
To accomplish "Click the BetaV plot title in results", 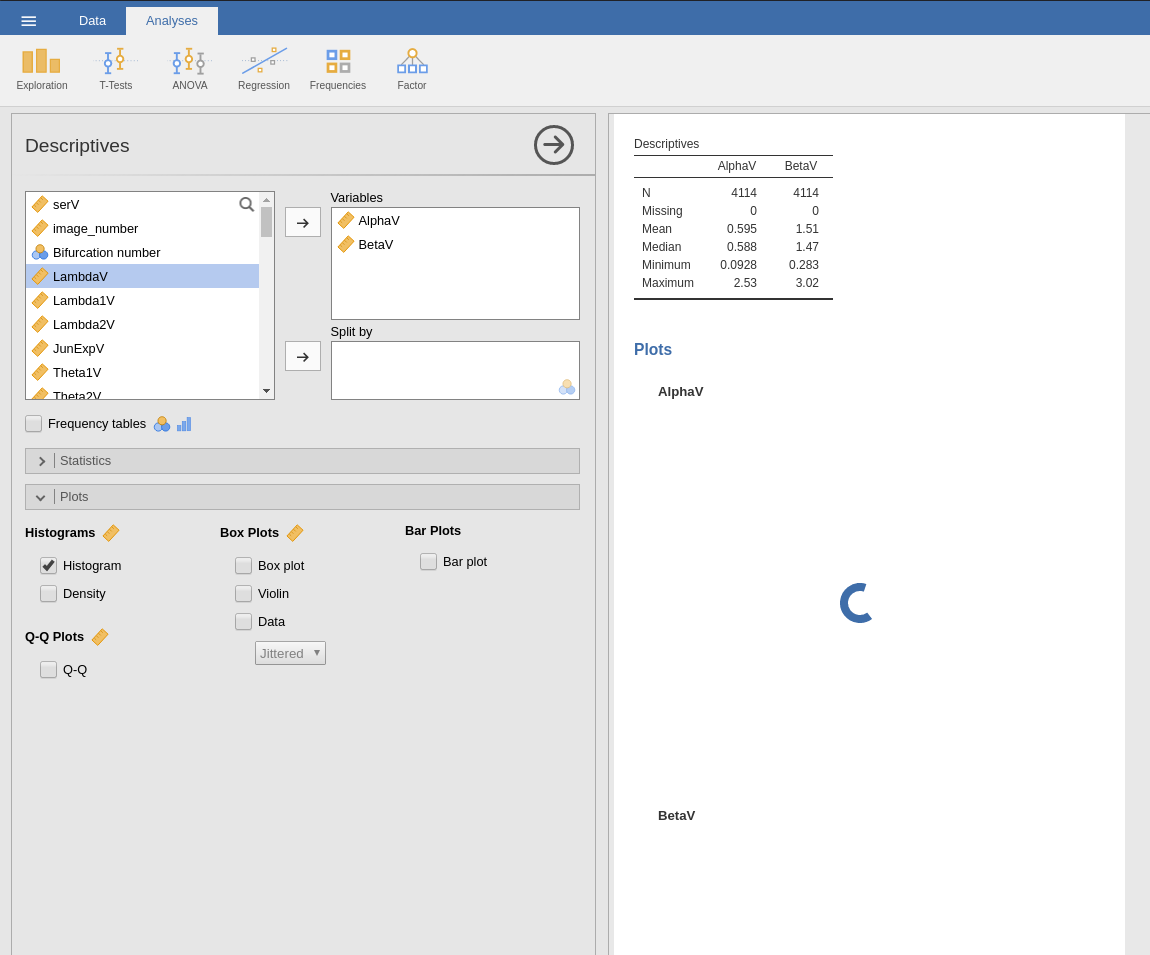I will 676,816.
